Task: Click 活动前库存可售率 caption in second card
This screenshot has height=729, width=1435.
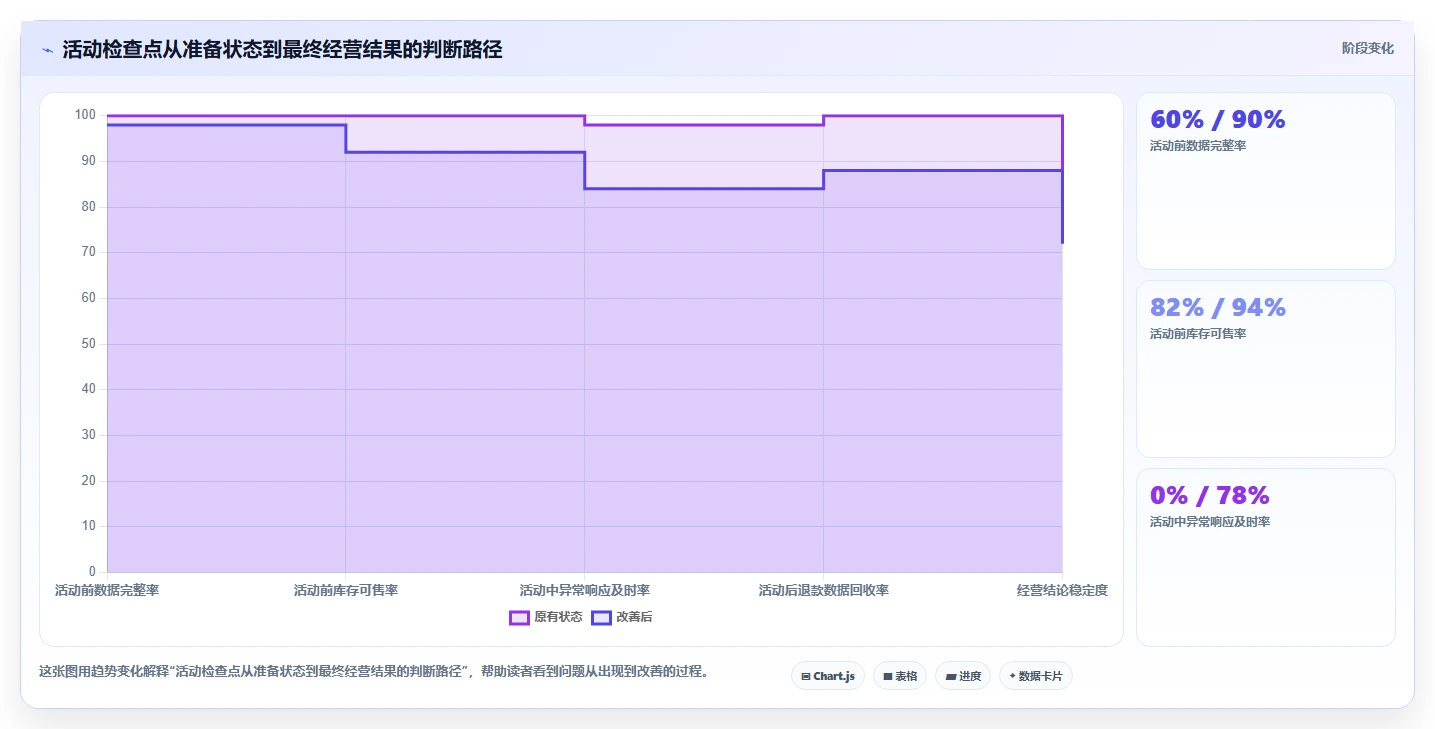Action: 1198,334
